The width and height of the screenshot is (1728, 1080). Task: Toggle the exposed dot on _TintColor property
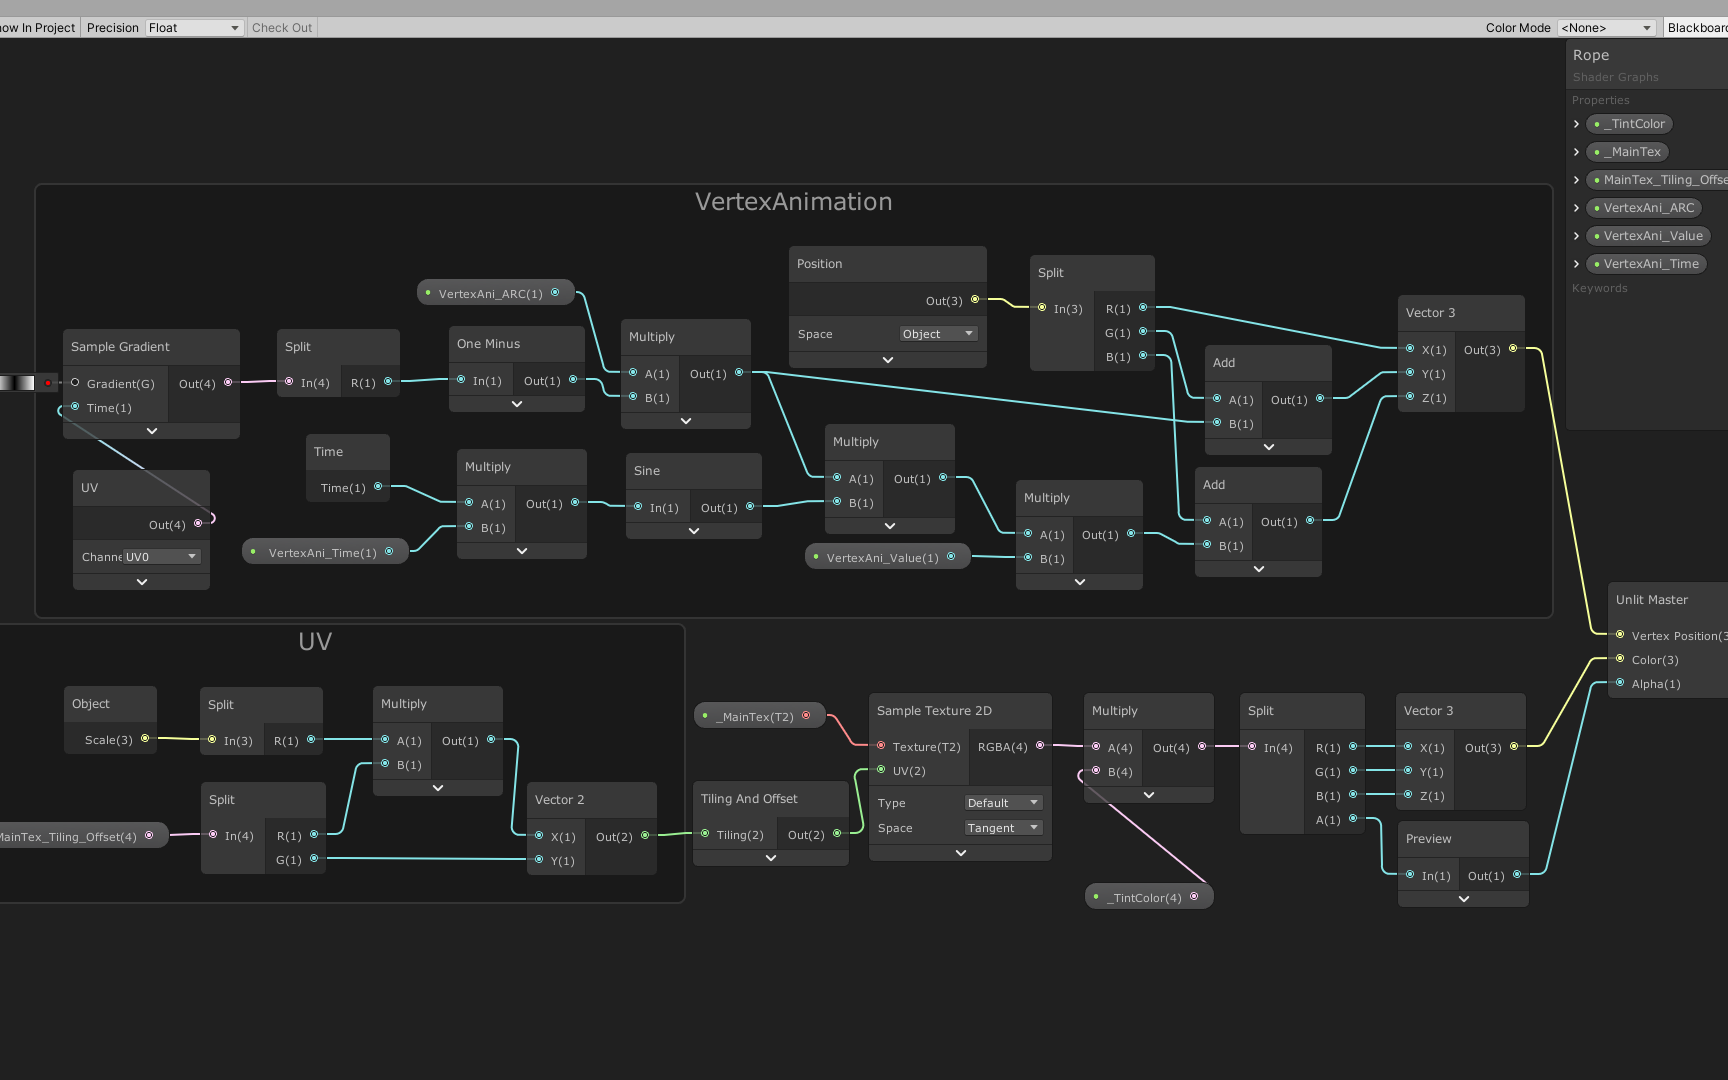(x=1597, y=123)
